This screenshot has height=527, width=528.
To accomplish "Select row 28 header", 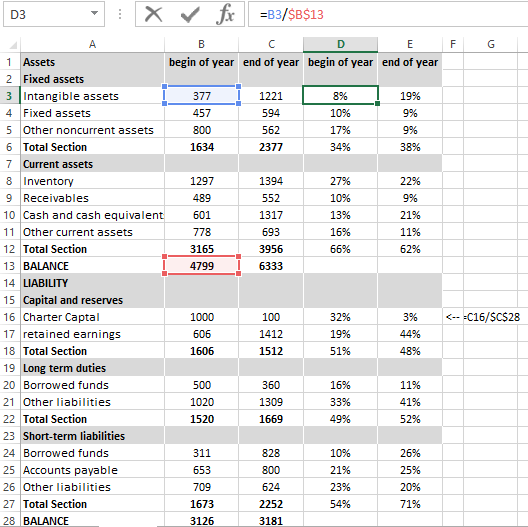I will [x=9, y=521].
